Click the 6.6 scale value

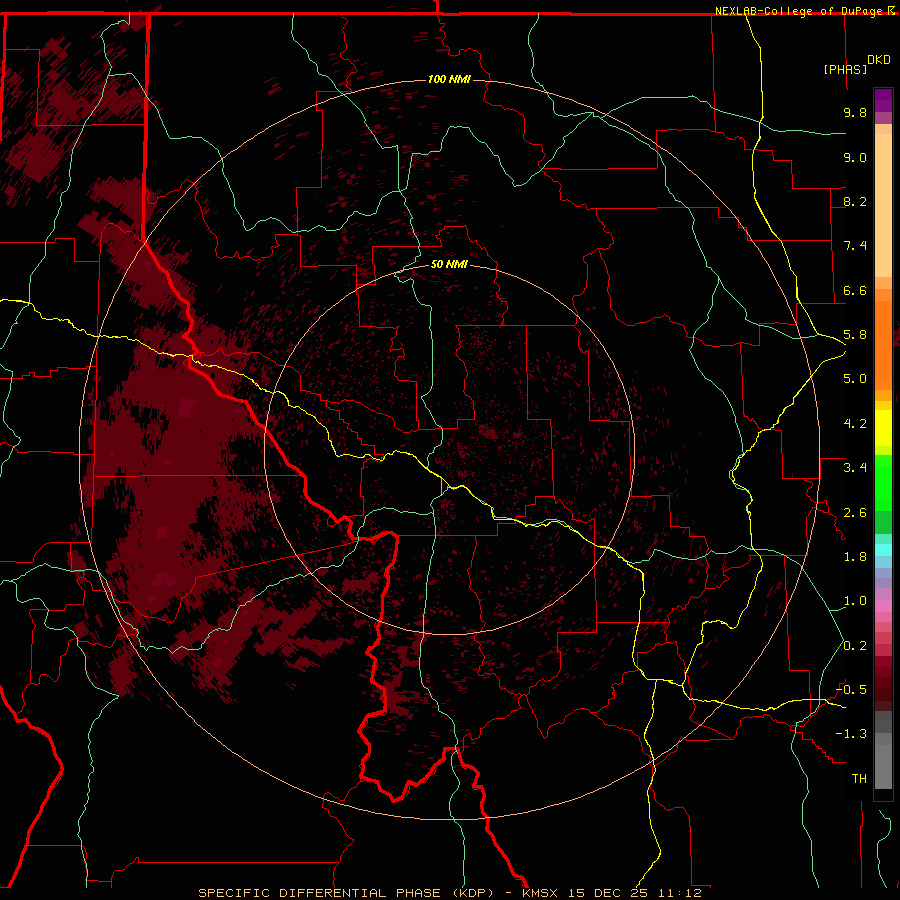click(x=855, y=290)
